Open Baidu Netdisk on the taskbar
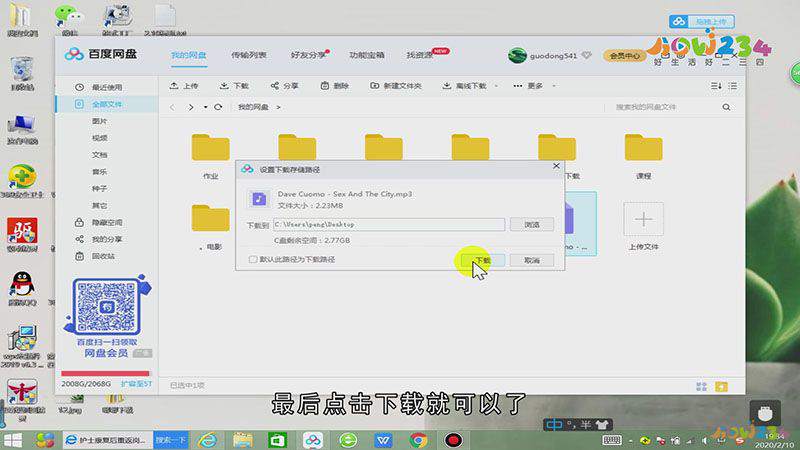800x450 pixels. (x=313, y=440)
